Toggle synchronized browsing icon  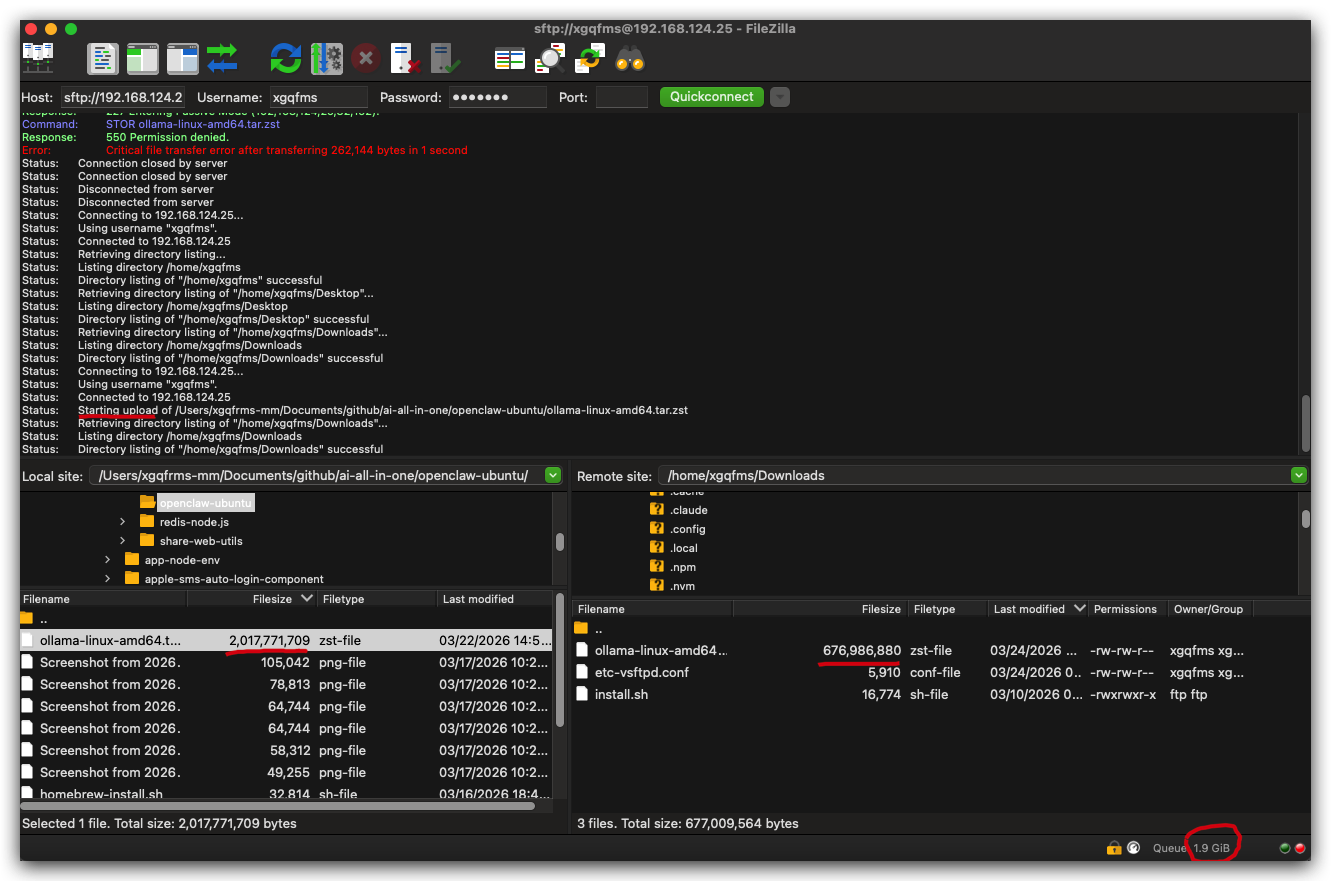(590, 58)
